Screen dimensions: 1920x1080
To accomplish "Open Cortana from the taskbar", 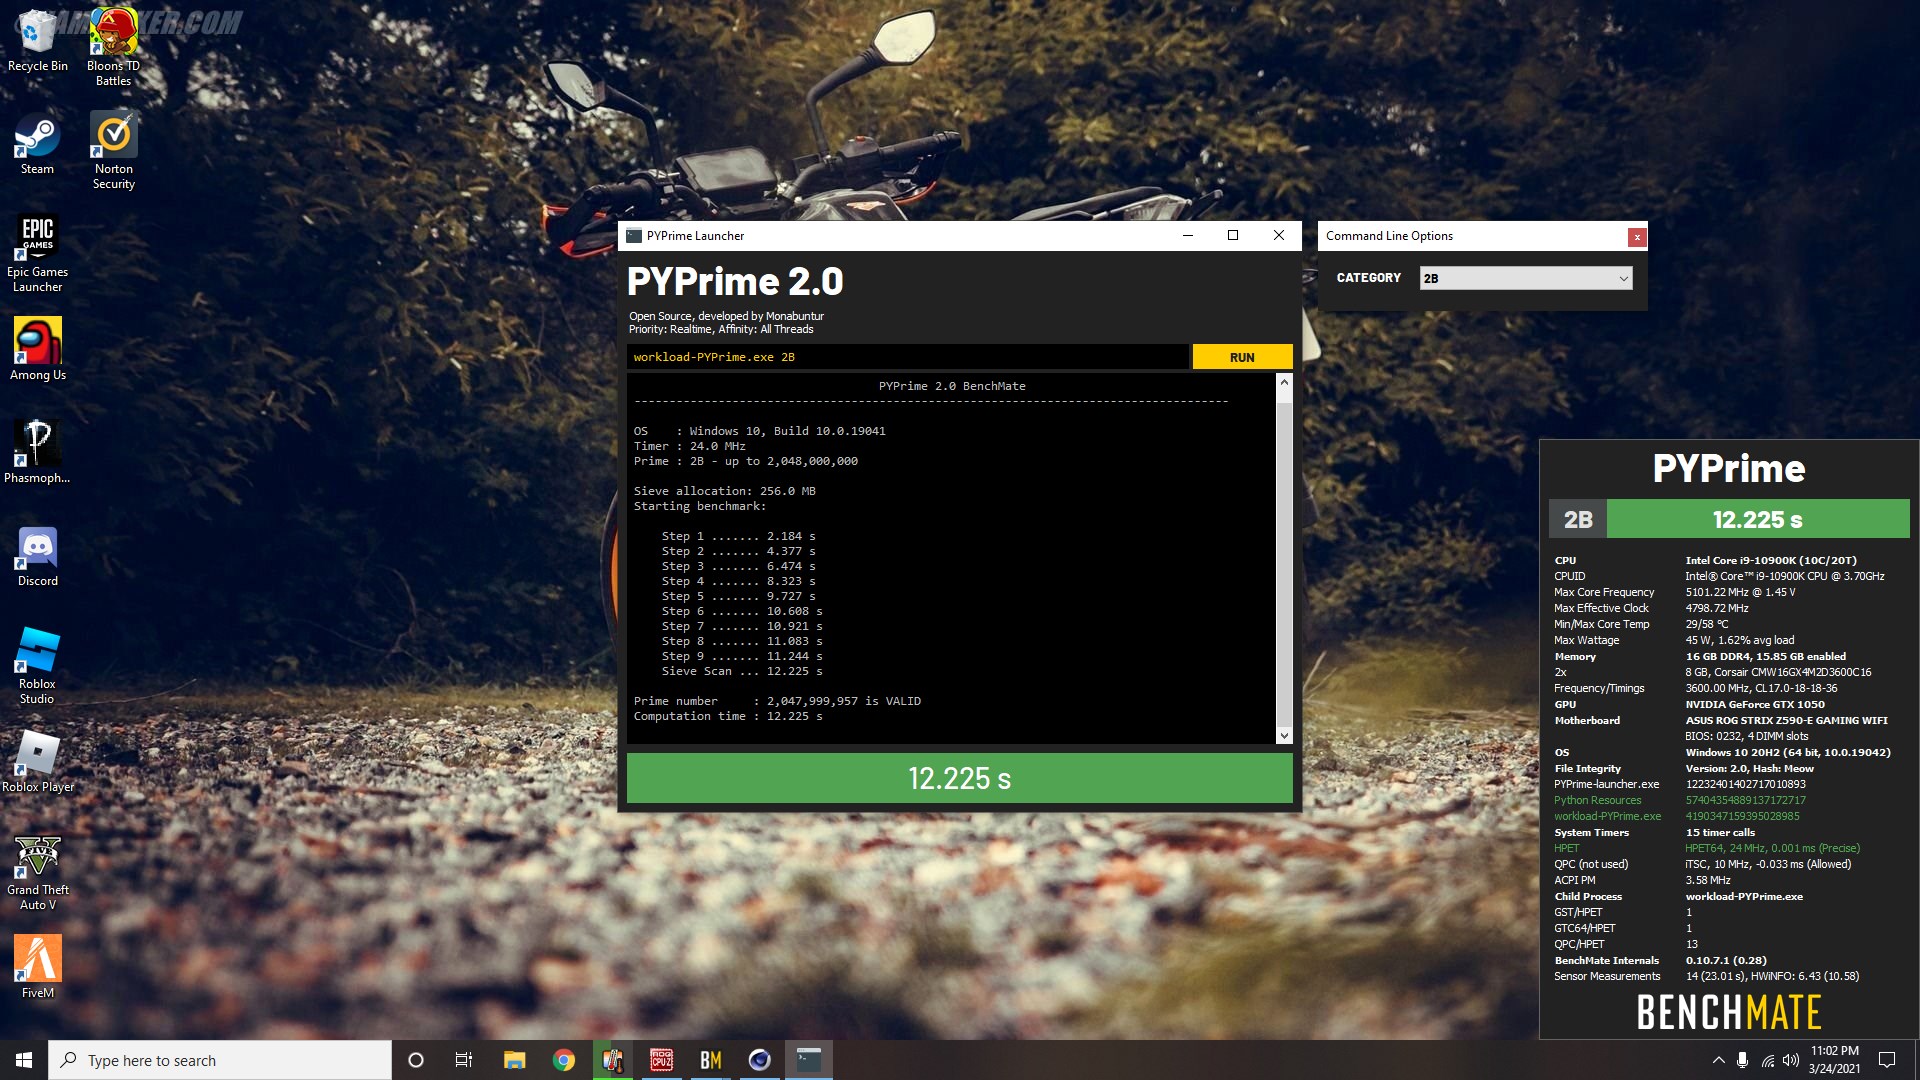I will click(x=416, y=1060).
